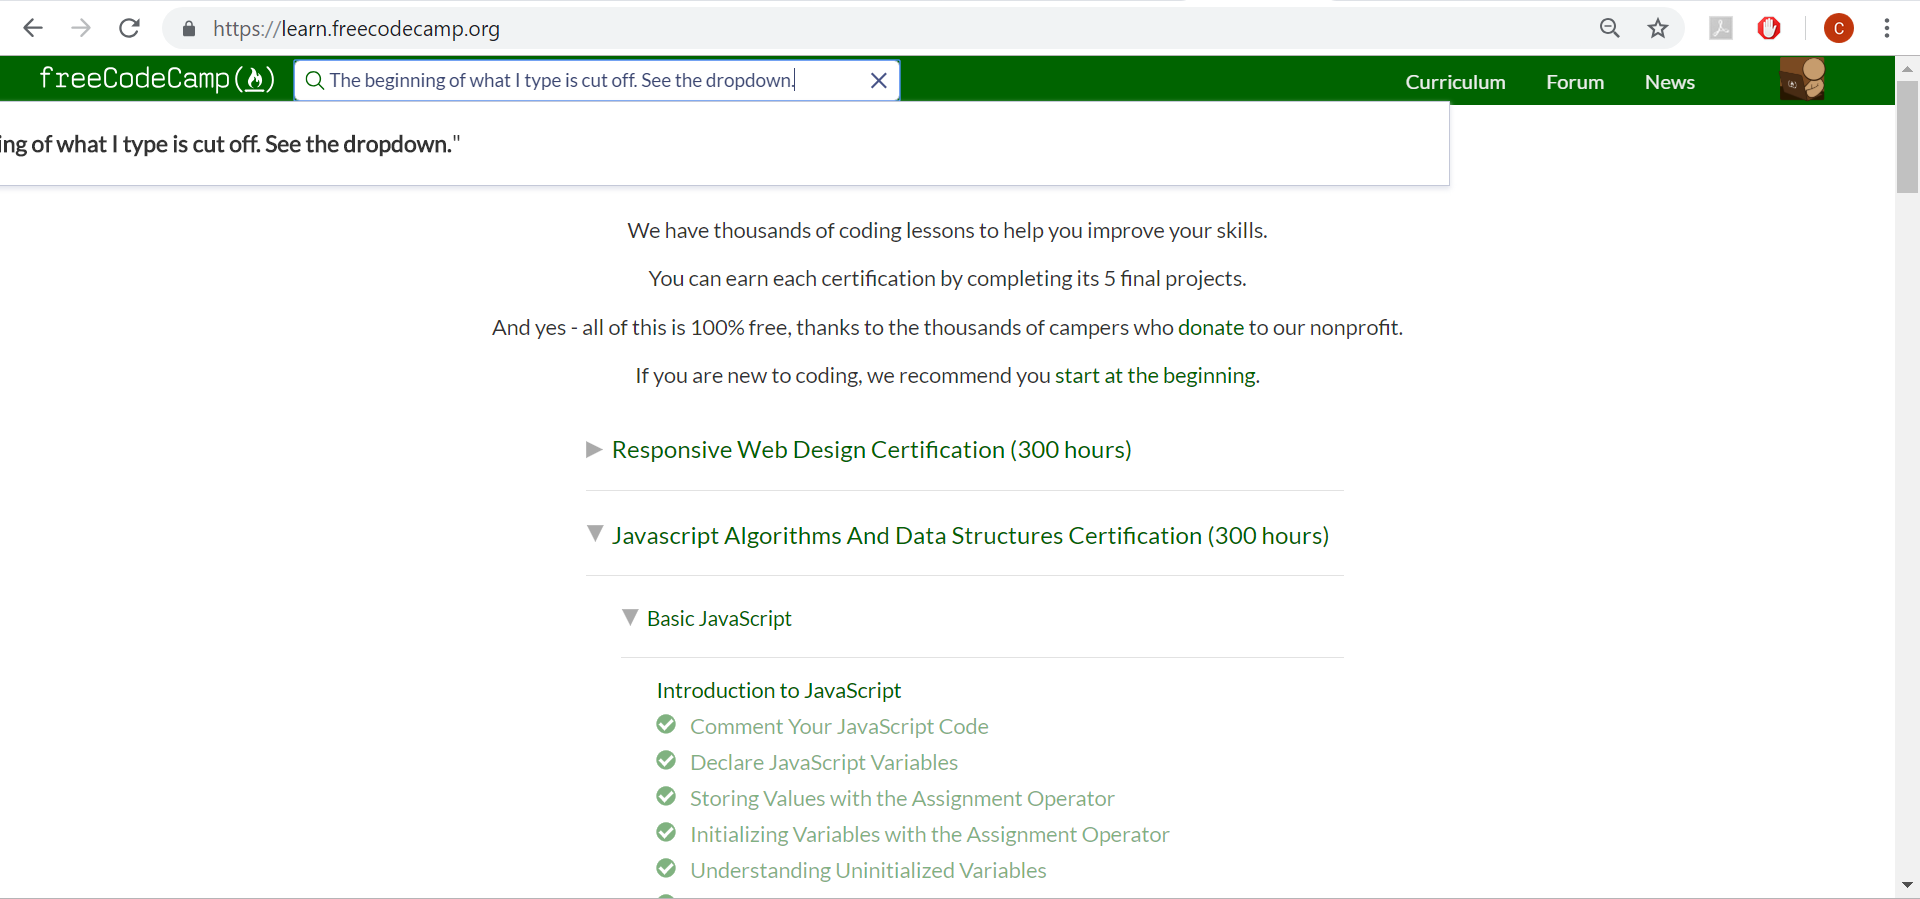Go back to the previous page
The height and width of the screenshot is (899, 1920).
point(33,28)
